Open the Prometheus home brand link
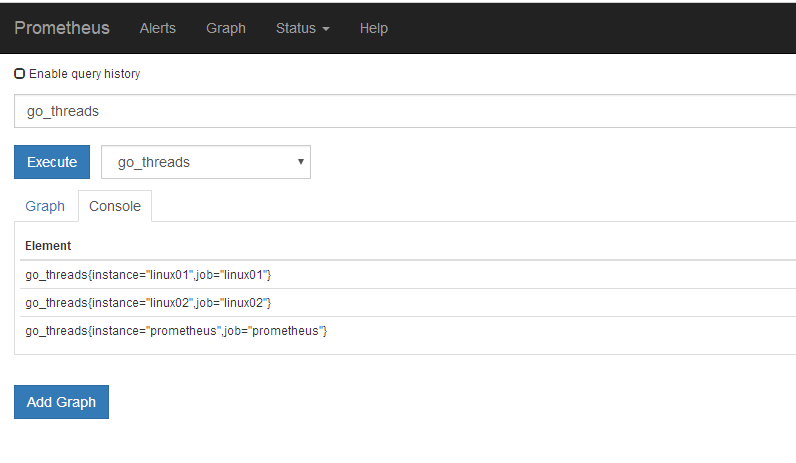Image resolution: width=796 pixels, height=463 pixels. 62,28
